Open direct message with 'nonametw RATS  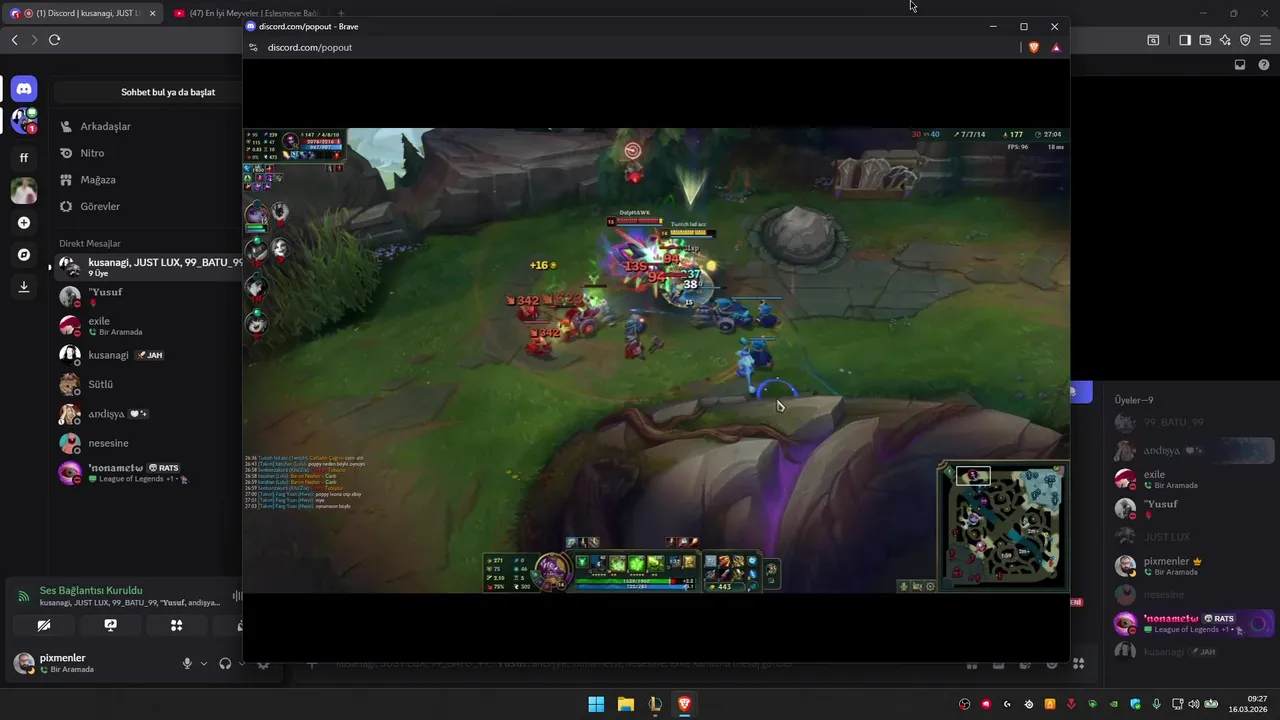pos(148,473)
